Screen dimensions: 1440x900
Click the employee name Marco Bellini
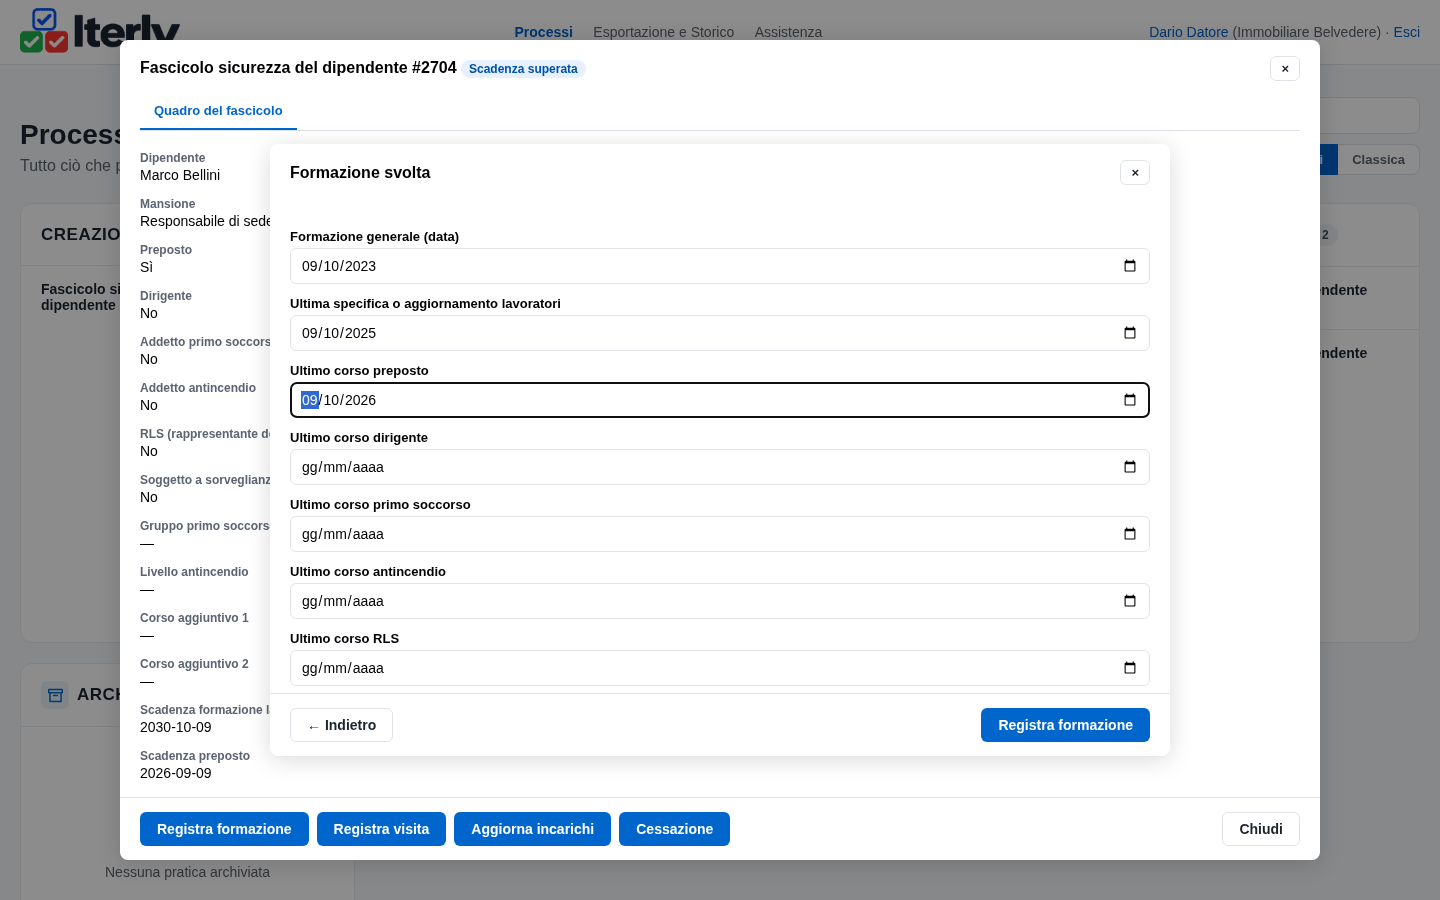tap(180, 175)
